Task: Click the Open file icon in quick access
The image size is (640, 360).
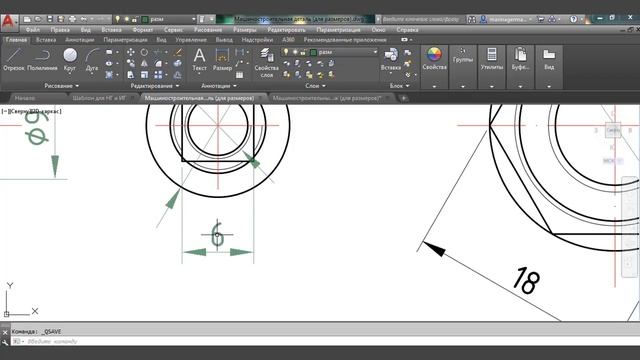Action: (x=38, y=19)
